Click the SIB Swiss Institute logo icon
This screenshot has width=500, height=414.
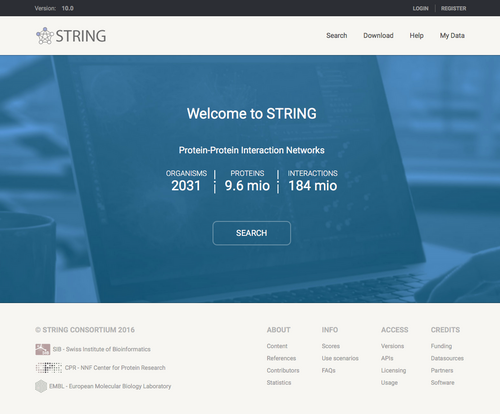click(43, 349)
